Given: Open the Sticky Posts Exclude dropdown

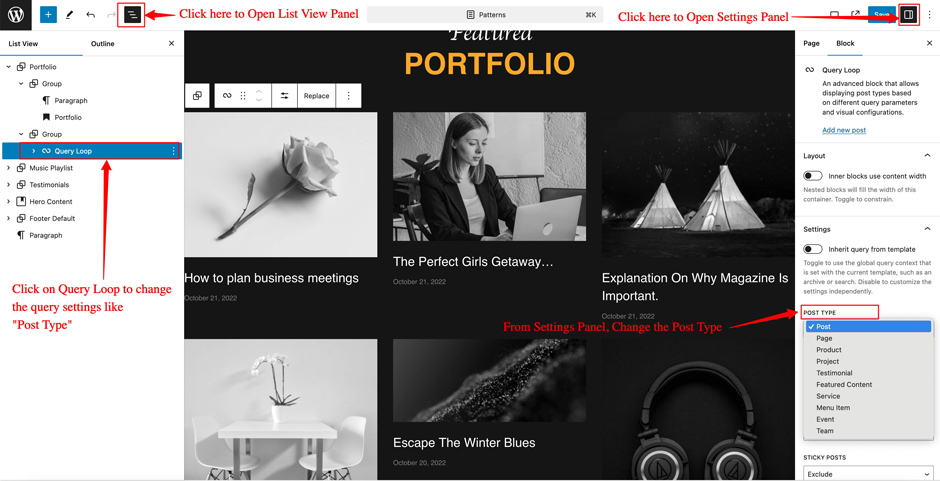Looking at the screenshot, I should (x=868, y=473).
